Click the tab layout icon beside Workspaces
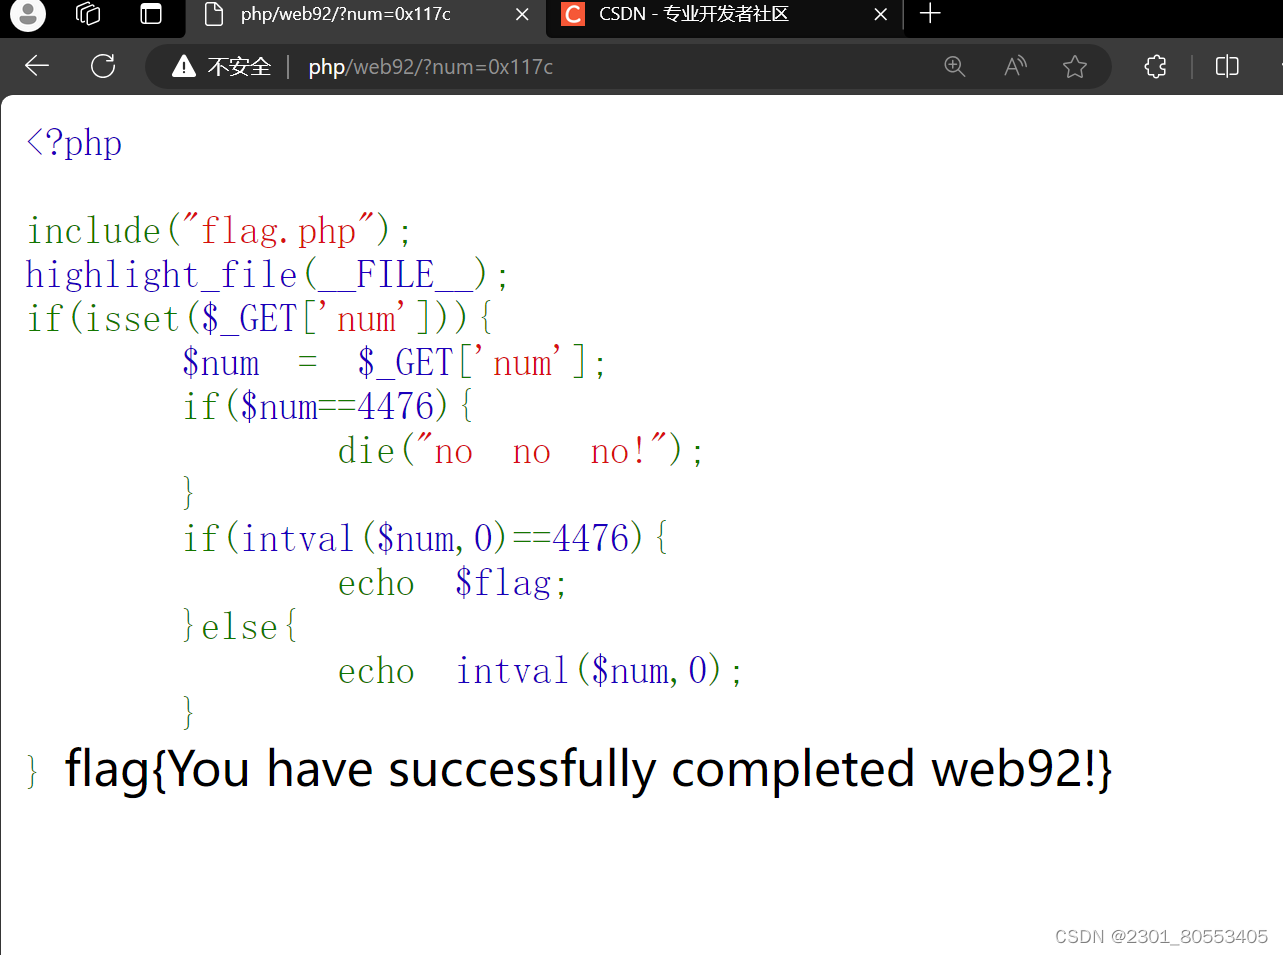1283x955 pixels. coord(150,14)
